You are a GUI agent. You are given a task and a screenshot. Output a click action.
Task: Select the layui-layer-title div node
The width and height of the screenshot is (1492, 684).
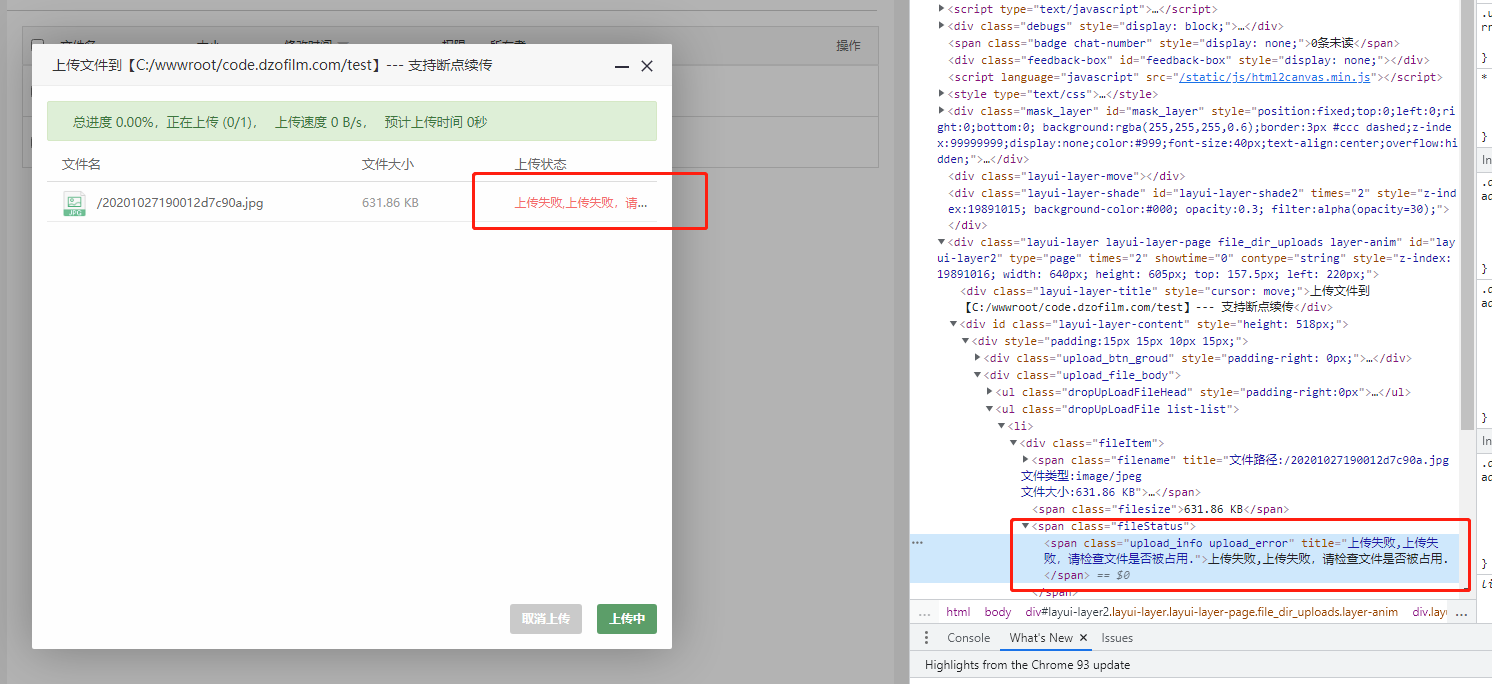(1165, 299)
